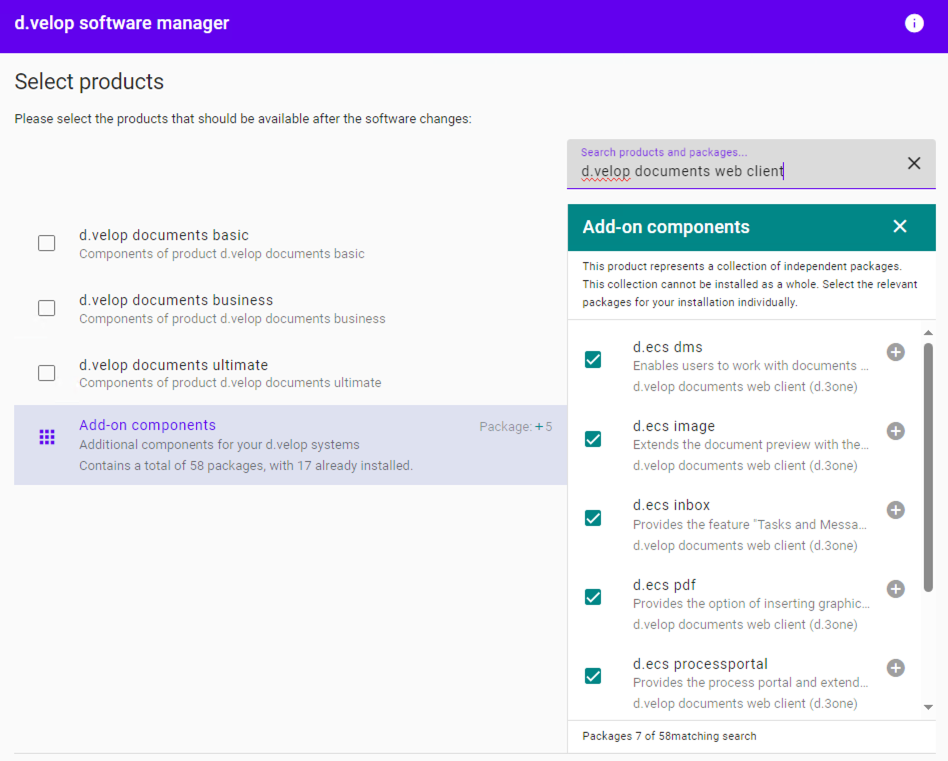
Task: Close the Add-on components panel
Action: [899, 227]
